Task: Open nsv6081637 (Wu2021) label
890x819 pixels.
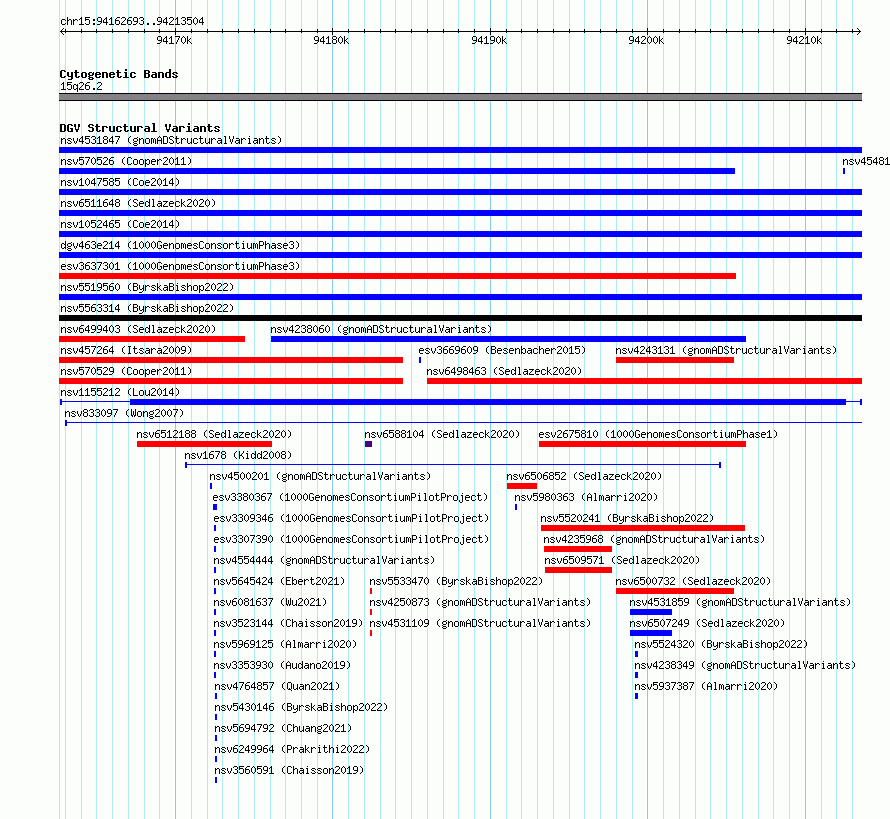Action: point(270,602)
